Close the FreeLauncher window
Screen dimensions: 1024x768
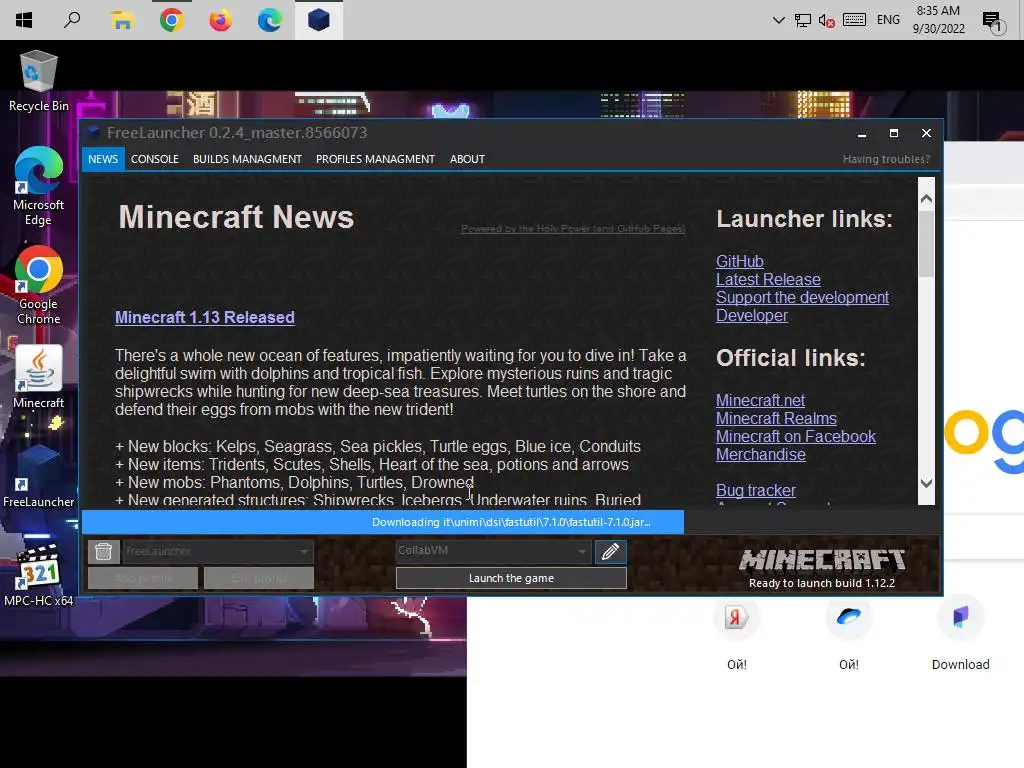click(926, 133)
